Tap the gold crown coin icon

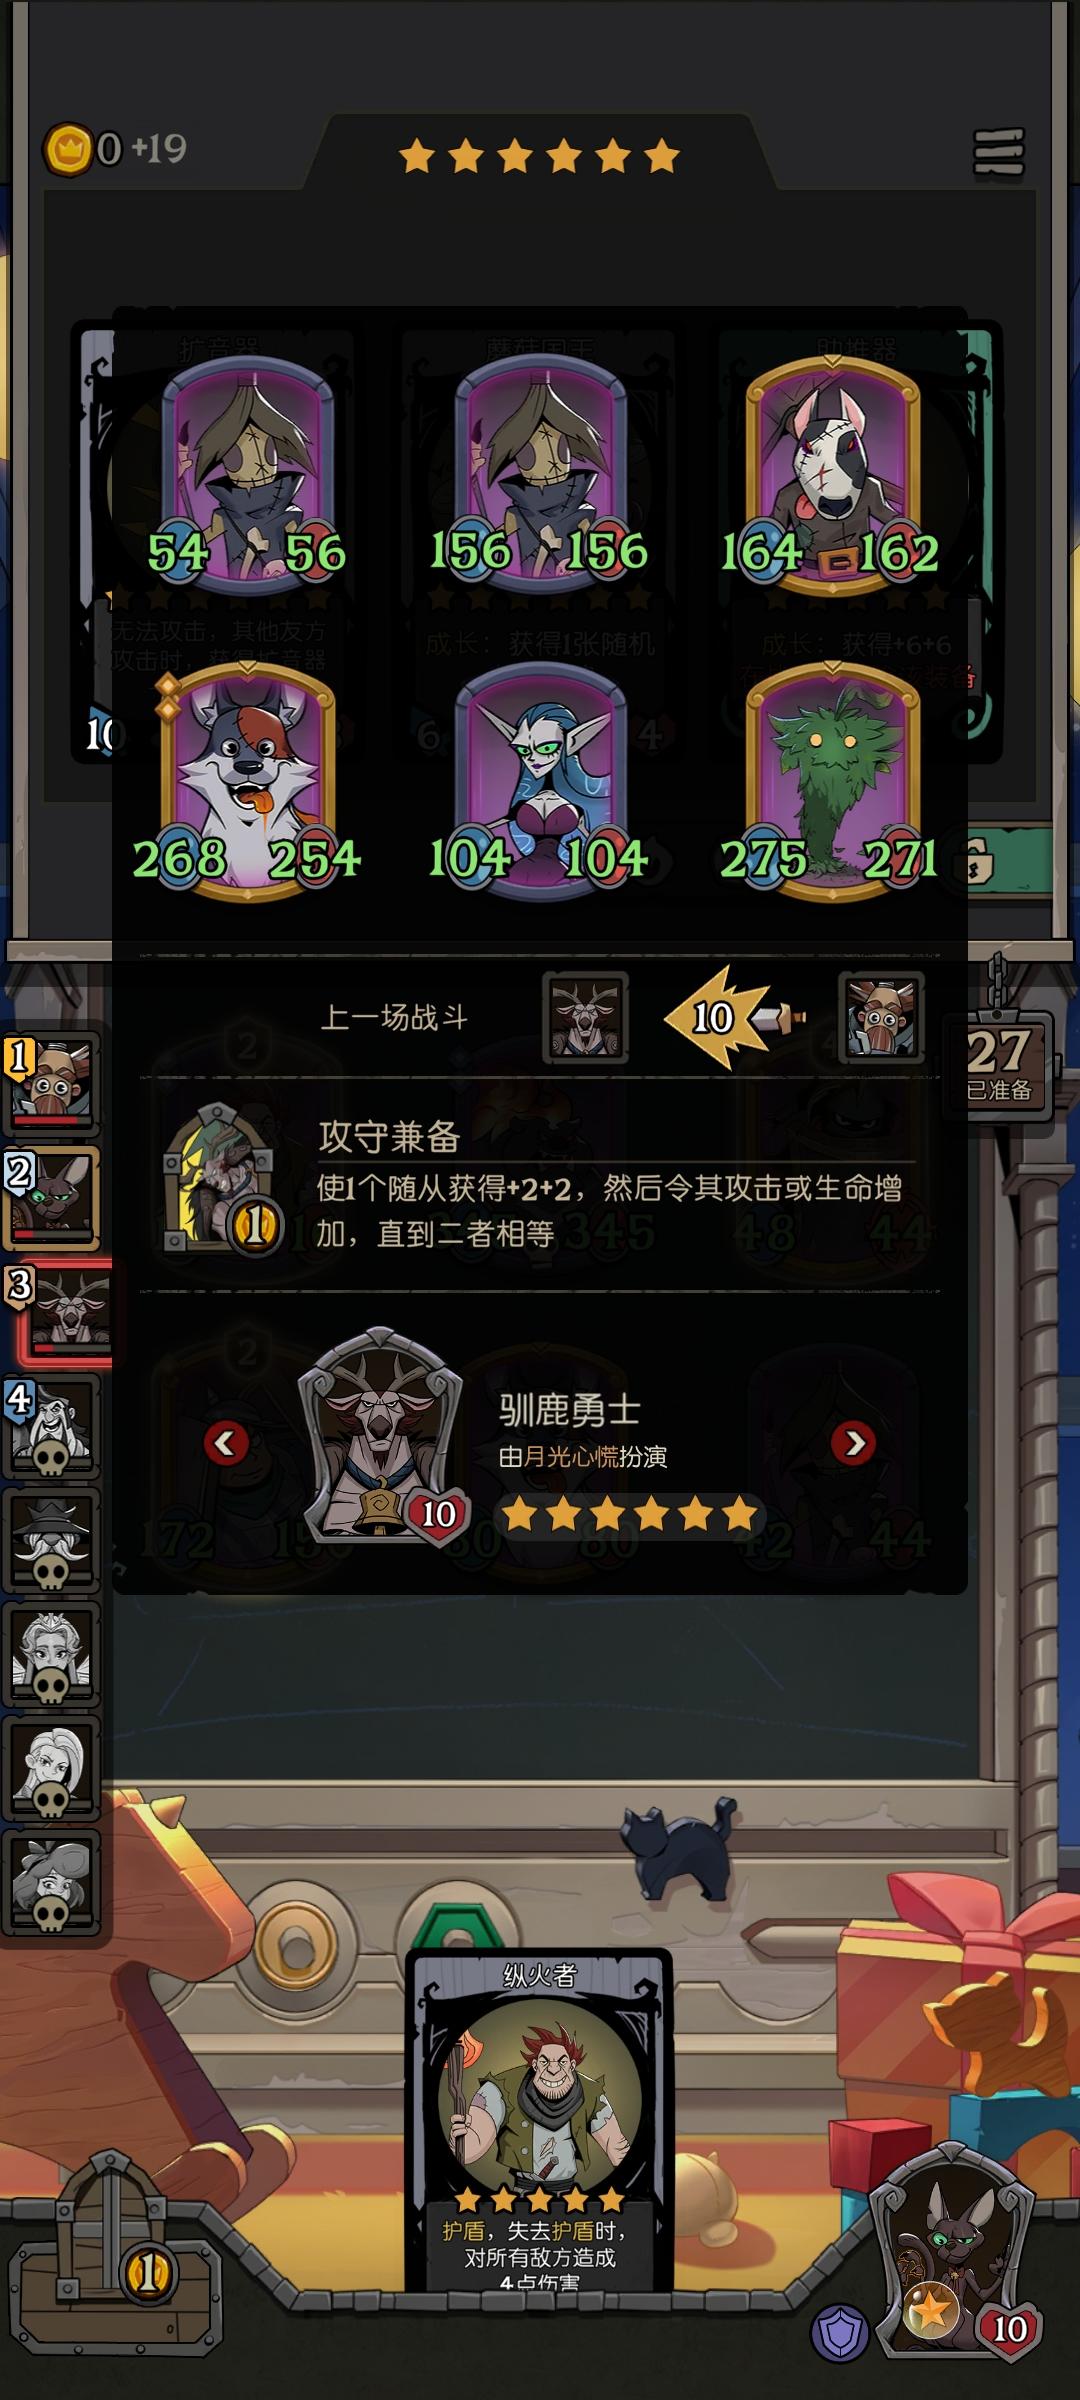pyautogui.click(x=68, y=150)
